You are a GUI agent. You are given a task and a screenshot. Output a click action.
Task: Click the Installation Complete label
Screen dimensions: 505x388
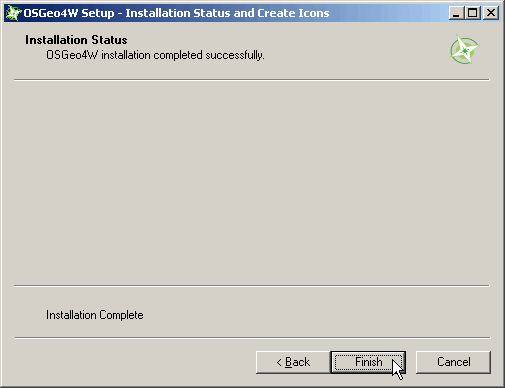click(95, 315)
